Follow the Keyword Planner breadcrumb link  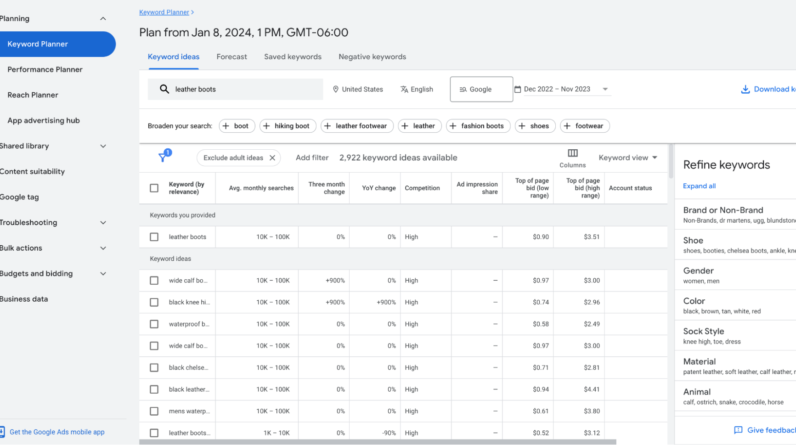coord(164,12)
